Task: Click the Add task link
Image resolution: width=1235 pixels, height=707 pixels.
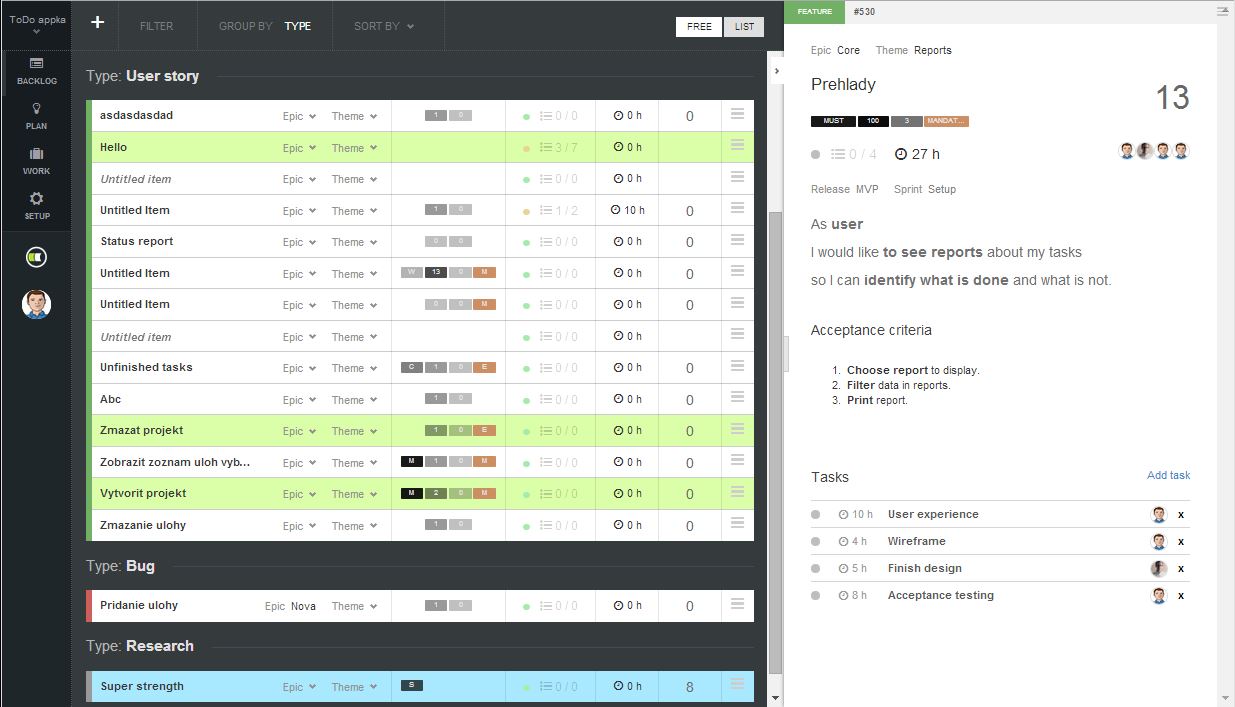Action: pos(1168,475)
